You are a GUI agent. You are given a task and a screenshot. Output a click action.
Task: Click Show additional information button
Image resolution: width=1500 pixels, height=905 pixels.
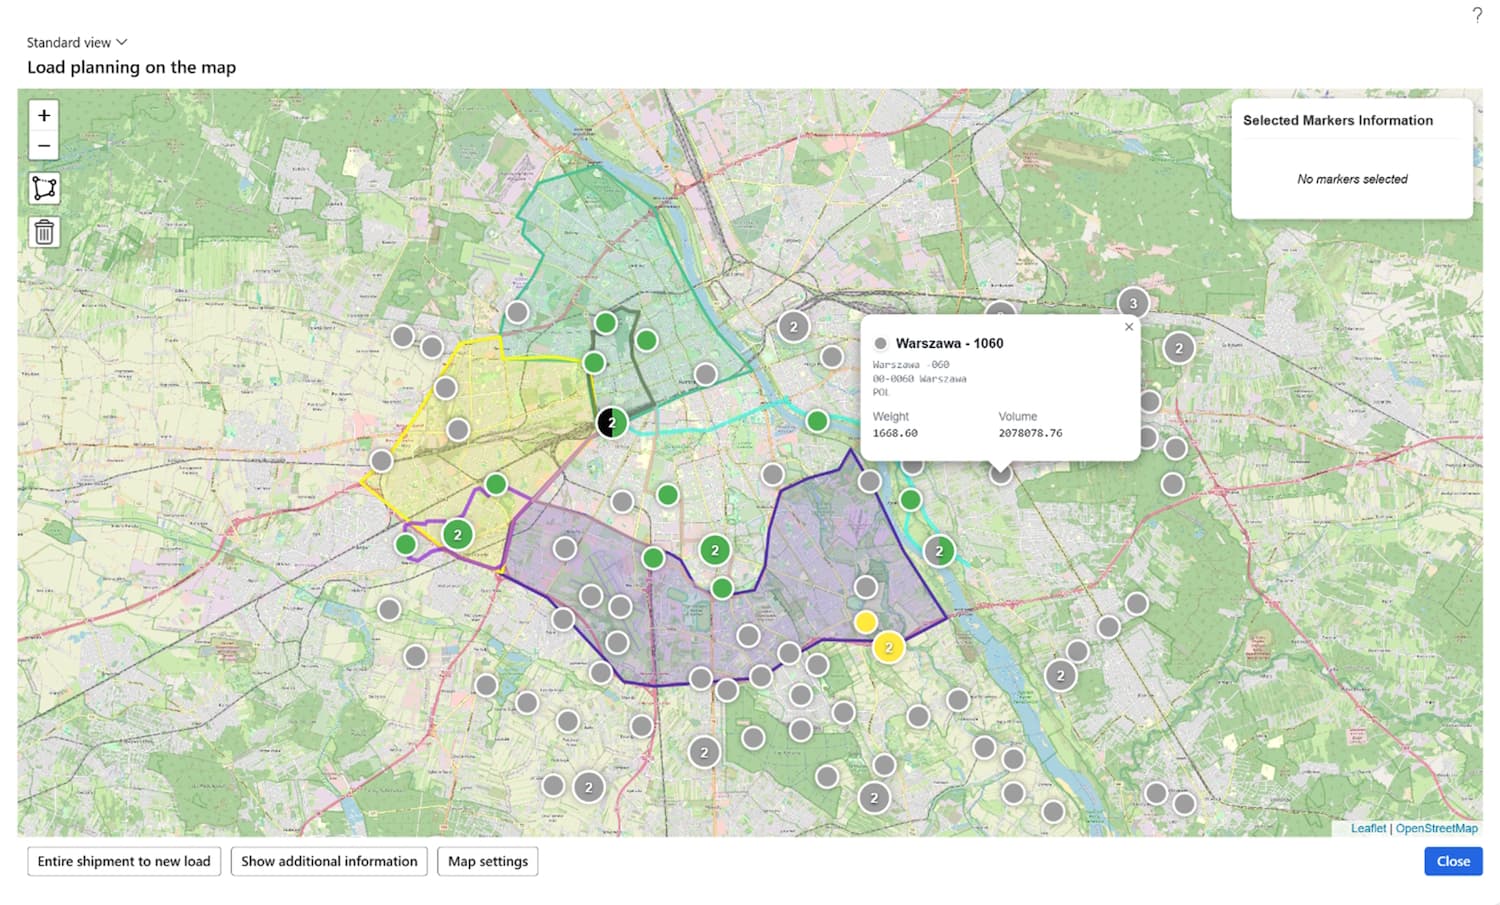[x=329, y=861]
